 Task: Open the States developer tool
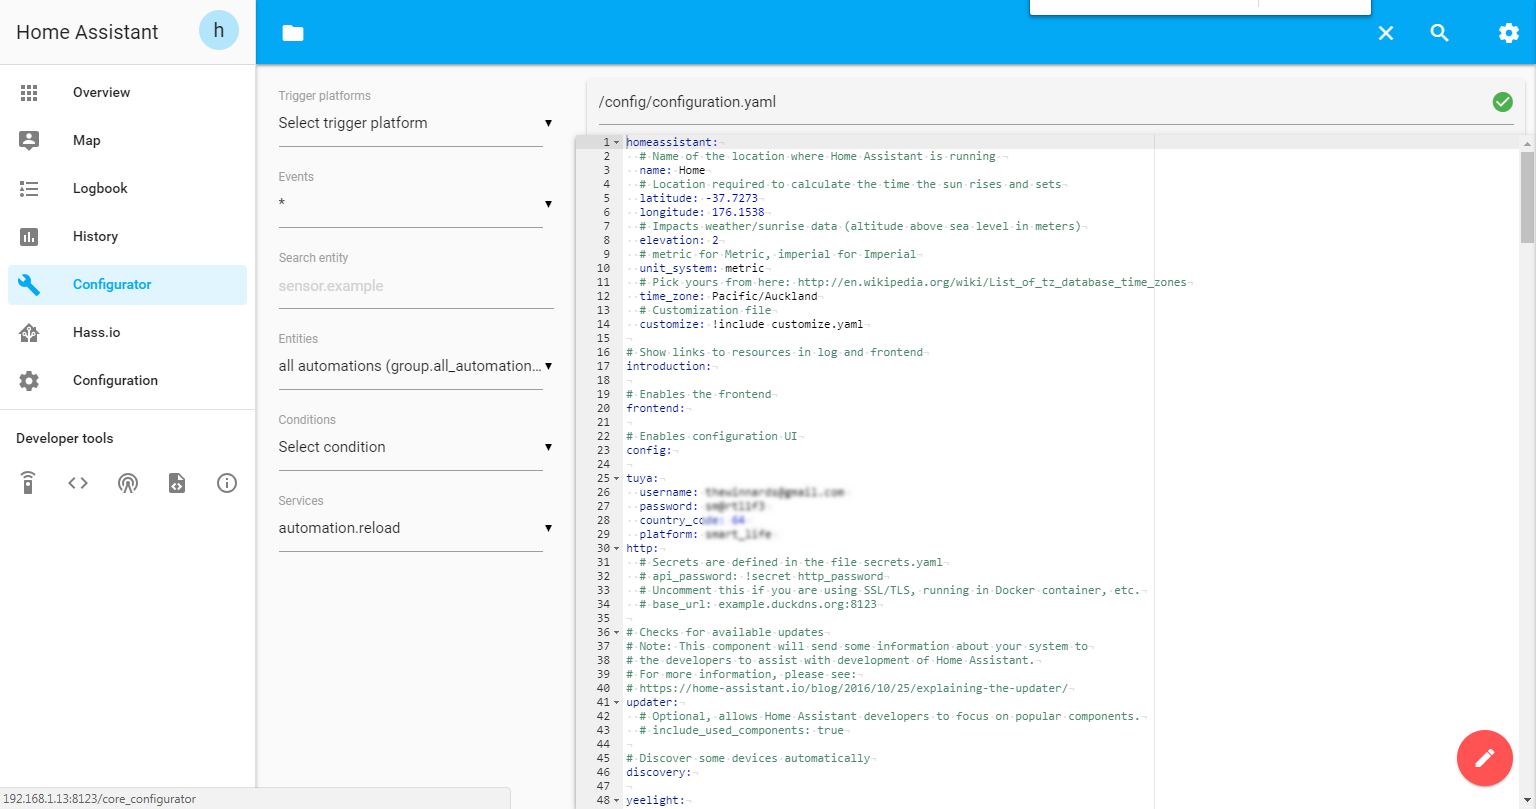tap(76, 482)
